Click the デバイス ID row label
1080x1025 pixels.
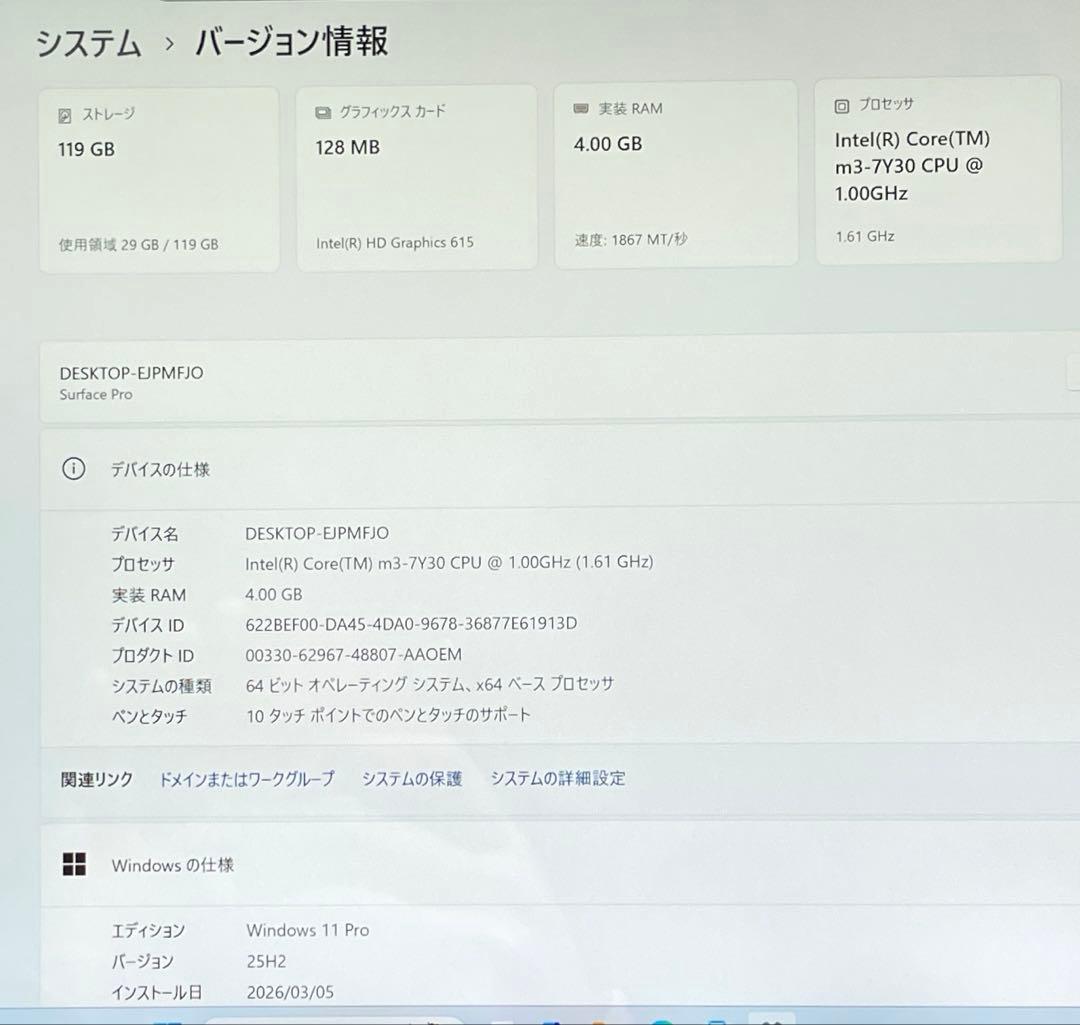[x=148, y=625]
